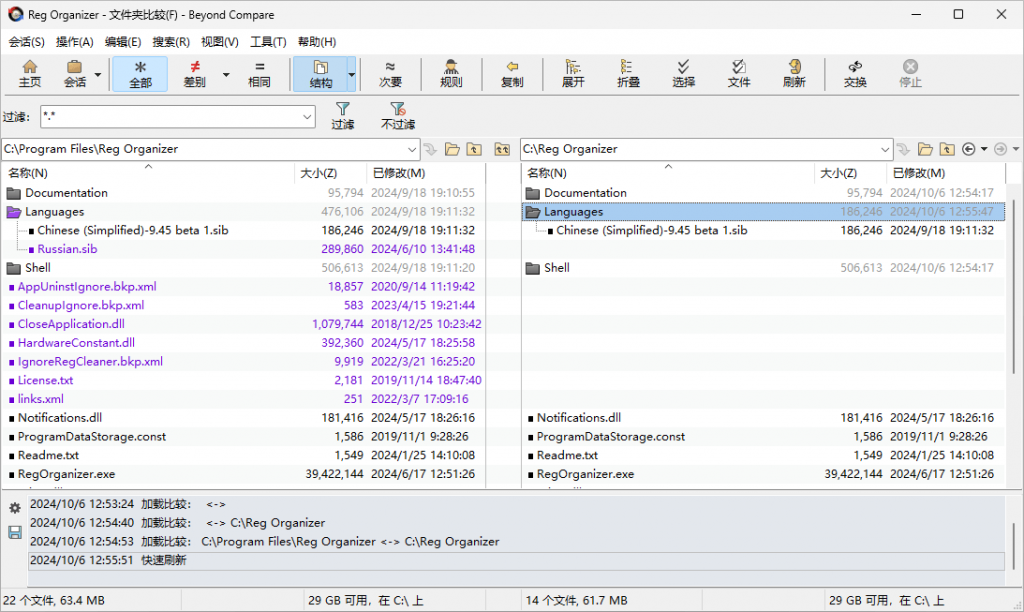1024x612 pixels.
Task: Open the 会话 toolbar dropdown arrow
Action: pyautogui.click(x=98, y=74)
